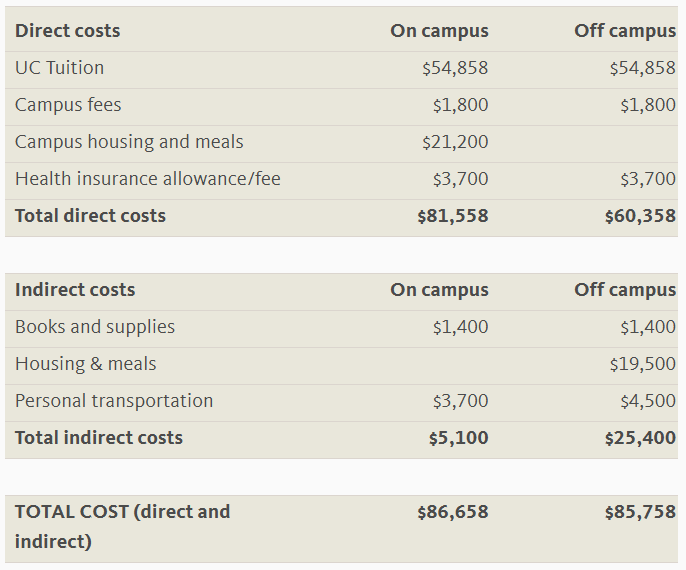Click off-campus transportation value $4,500
Viewport: 686px width, 570px height.
point(648,401)
